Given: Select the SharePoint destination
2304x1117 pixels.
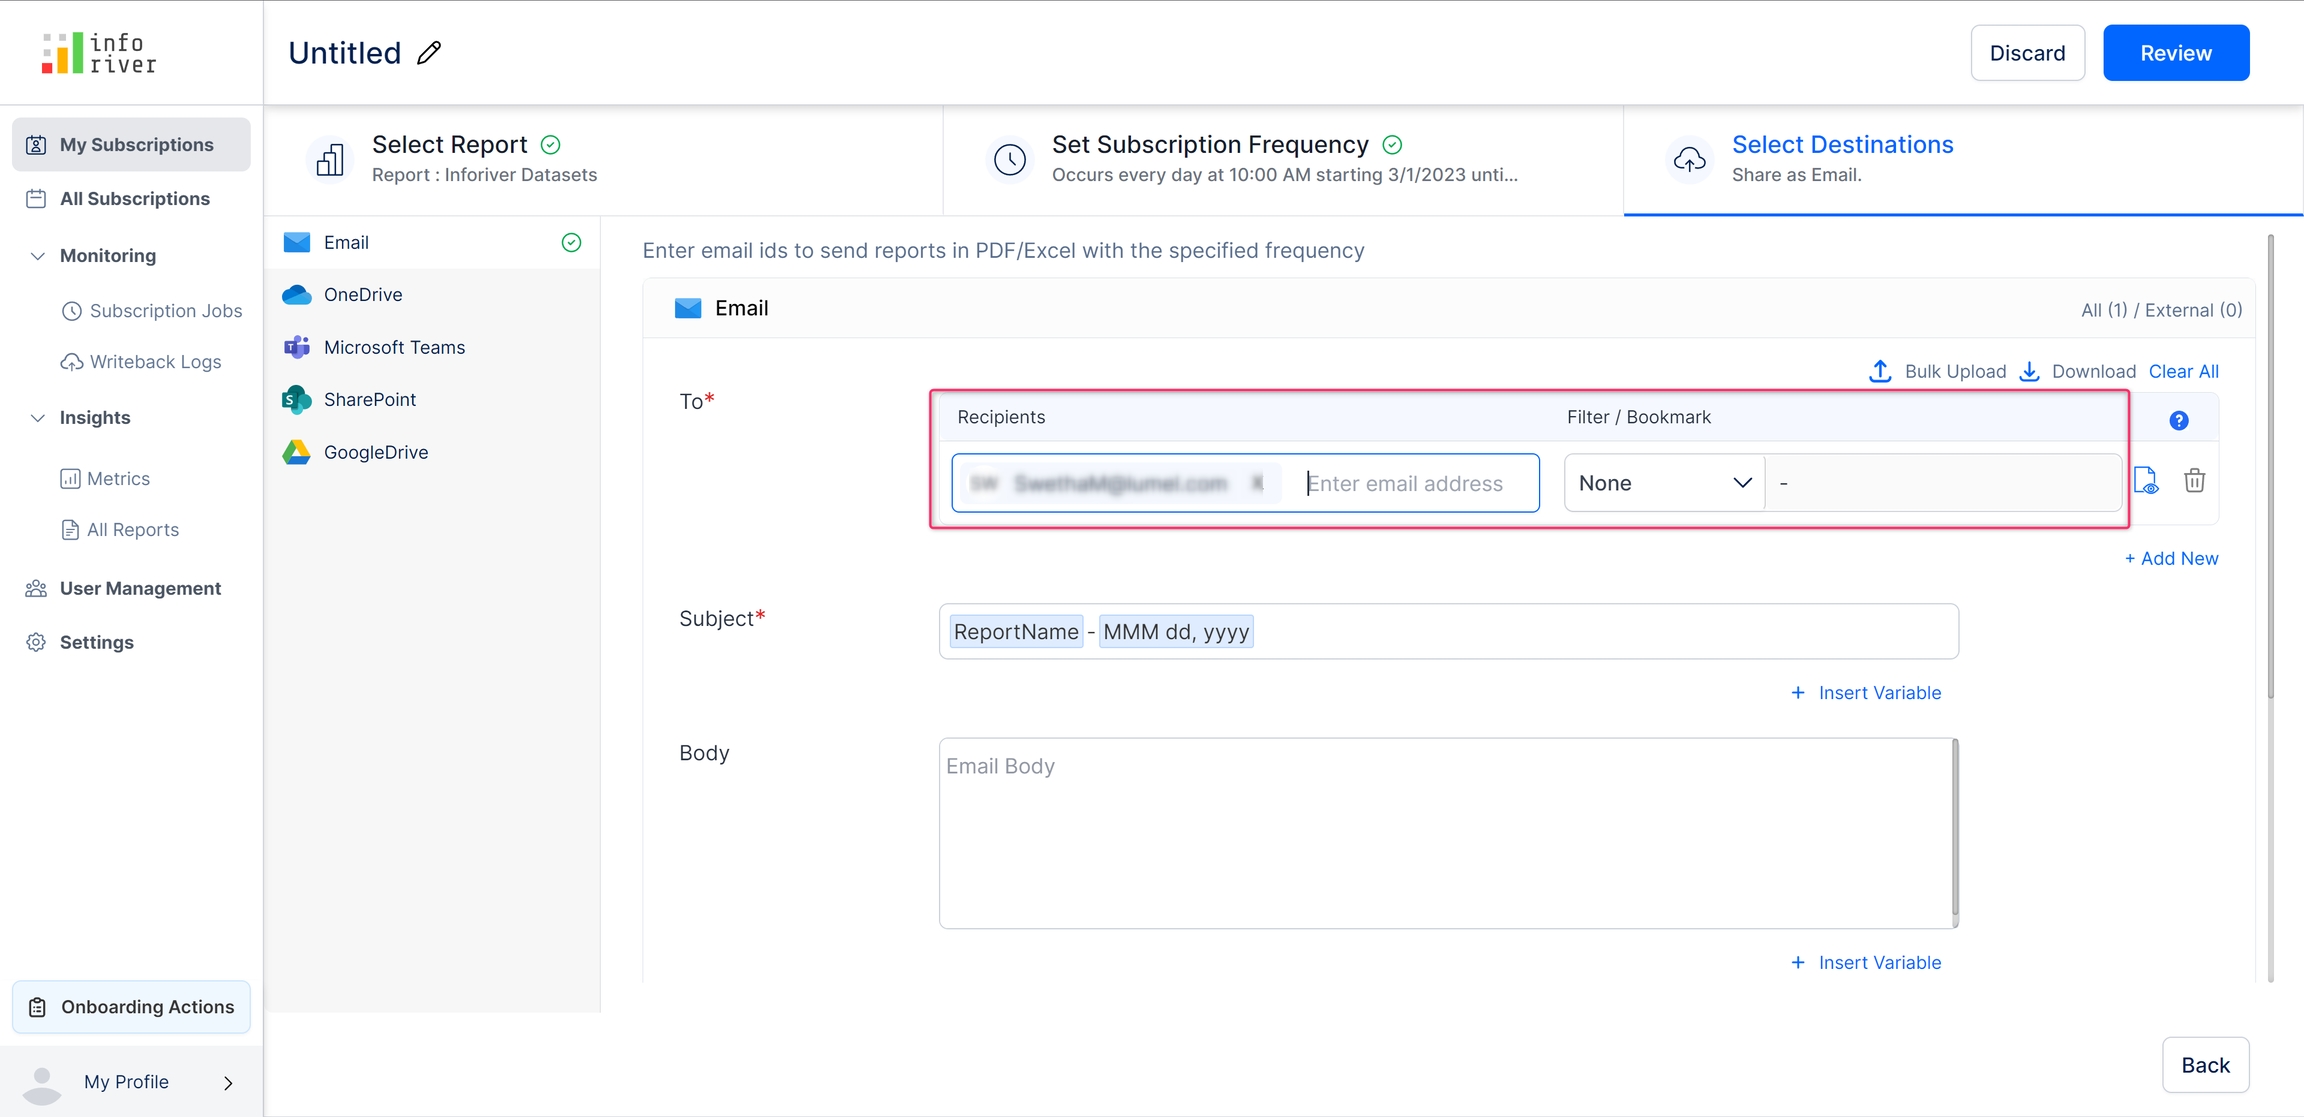Looking at the screenshot, I should coord(369,399).
